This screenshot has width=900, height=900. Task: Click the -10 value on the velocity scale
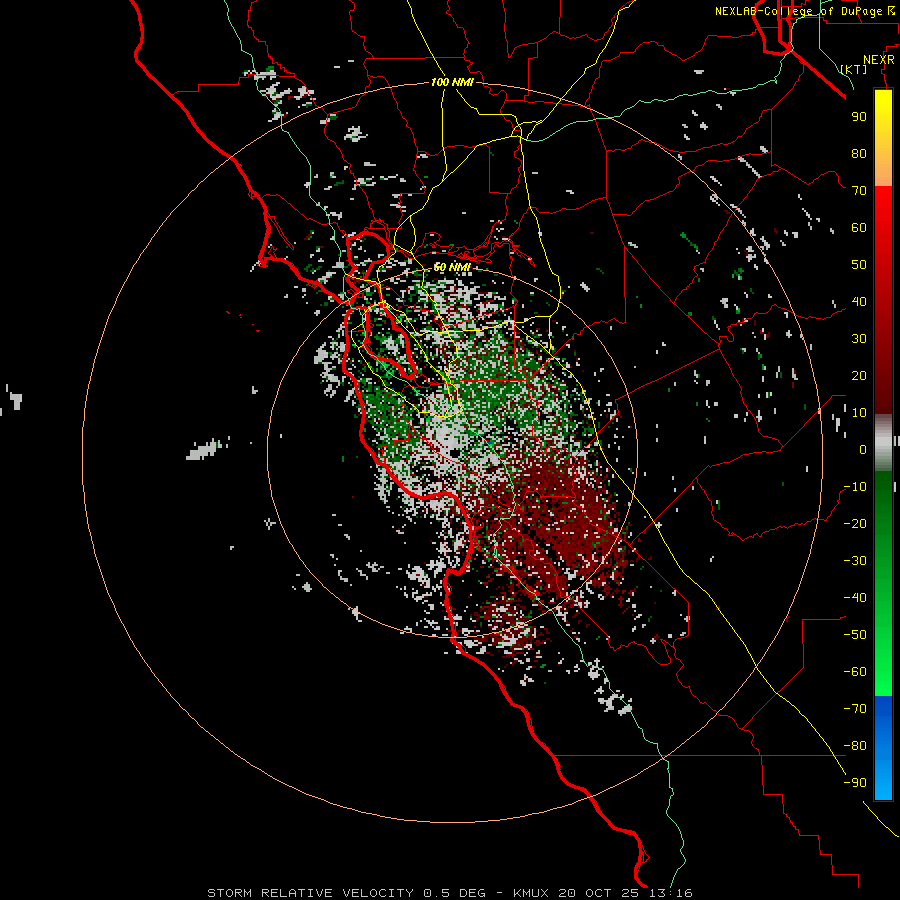[x=855, y=487]
